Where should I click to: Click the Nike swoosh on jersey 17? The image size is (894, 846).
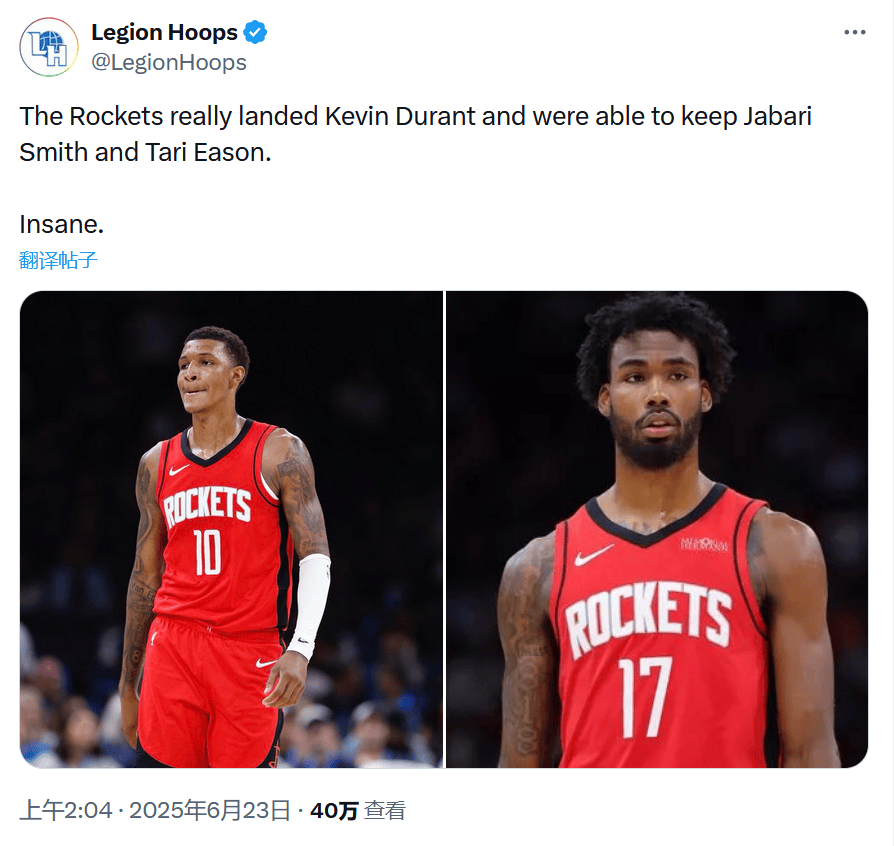click(x=594, y=555)
